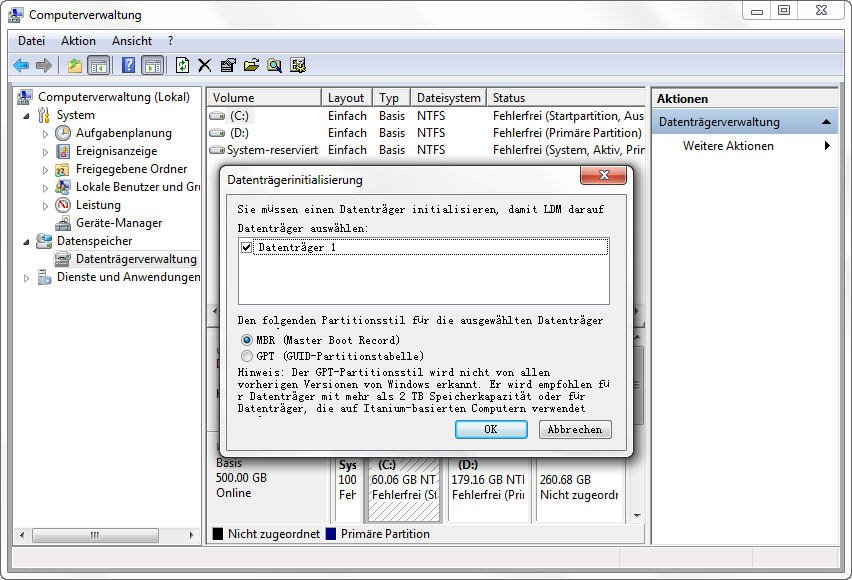Click the System-reserviert volume drive icon
The image size is (852, 580).
[x=217, y=149]
